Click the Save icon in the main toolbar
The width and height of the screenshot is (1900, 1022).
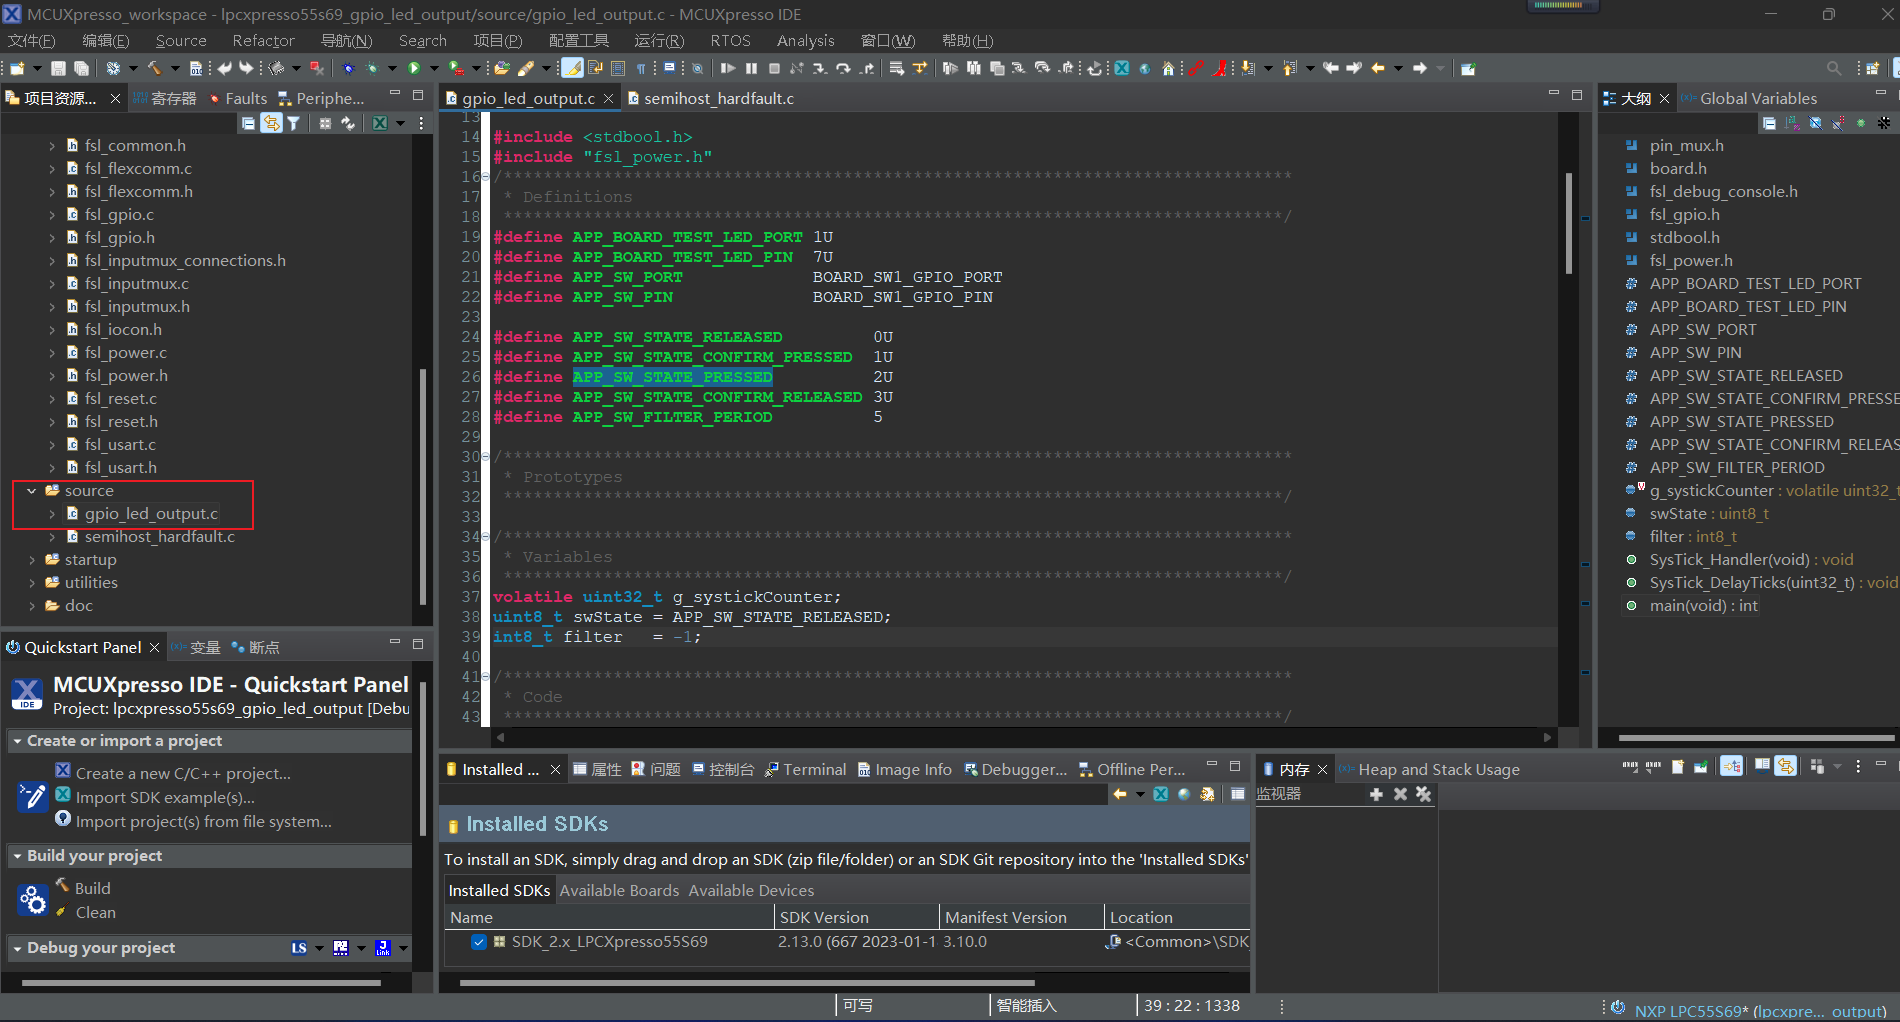(x=58, y=68)
